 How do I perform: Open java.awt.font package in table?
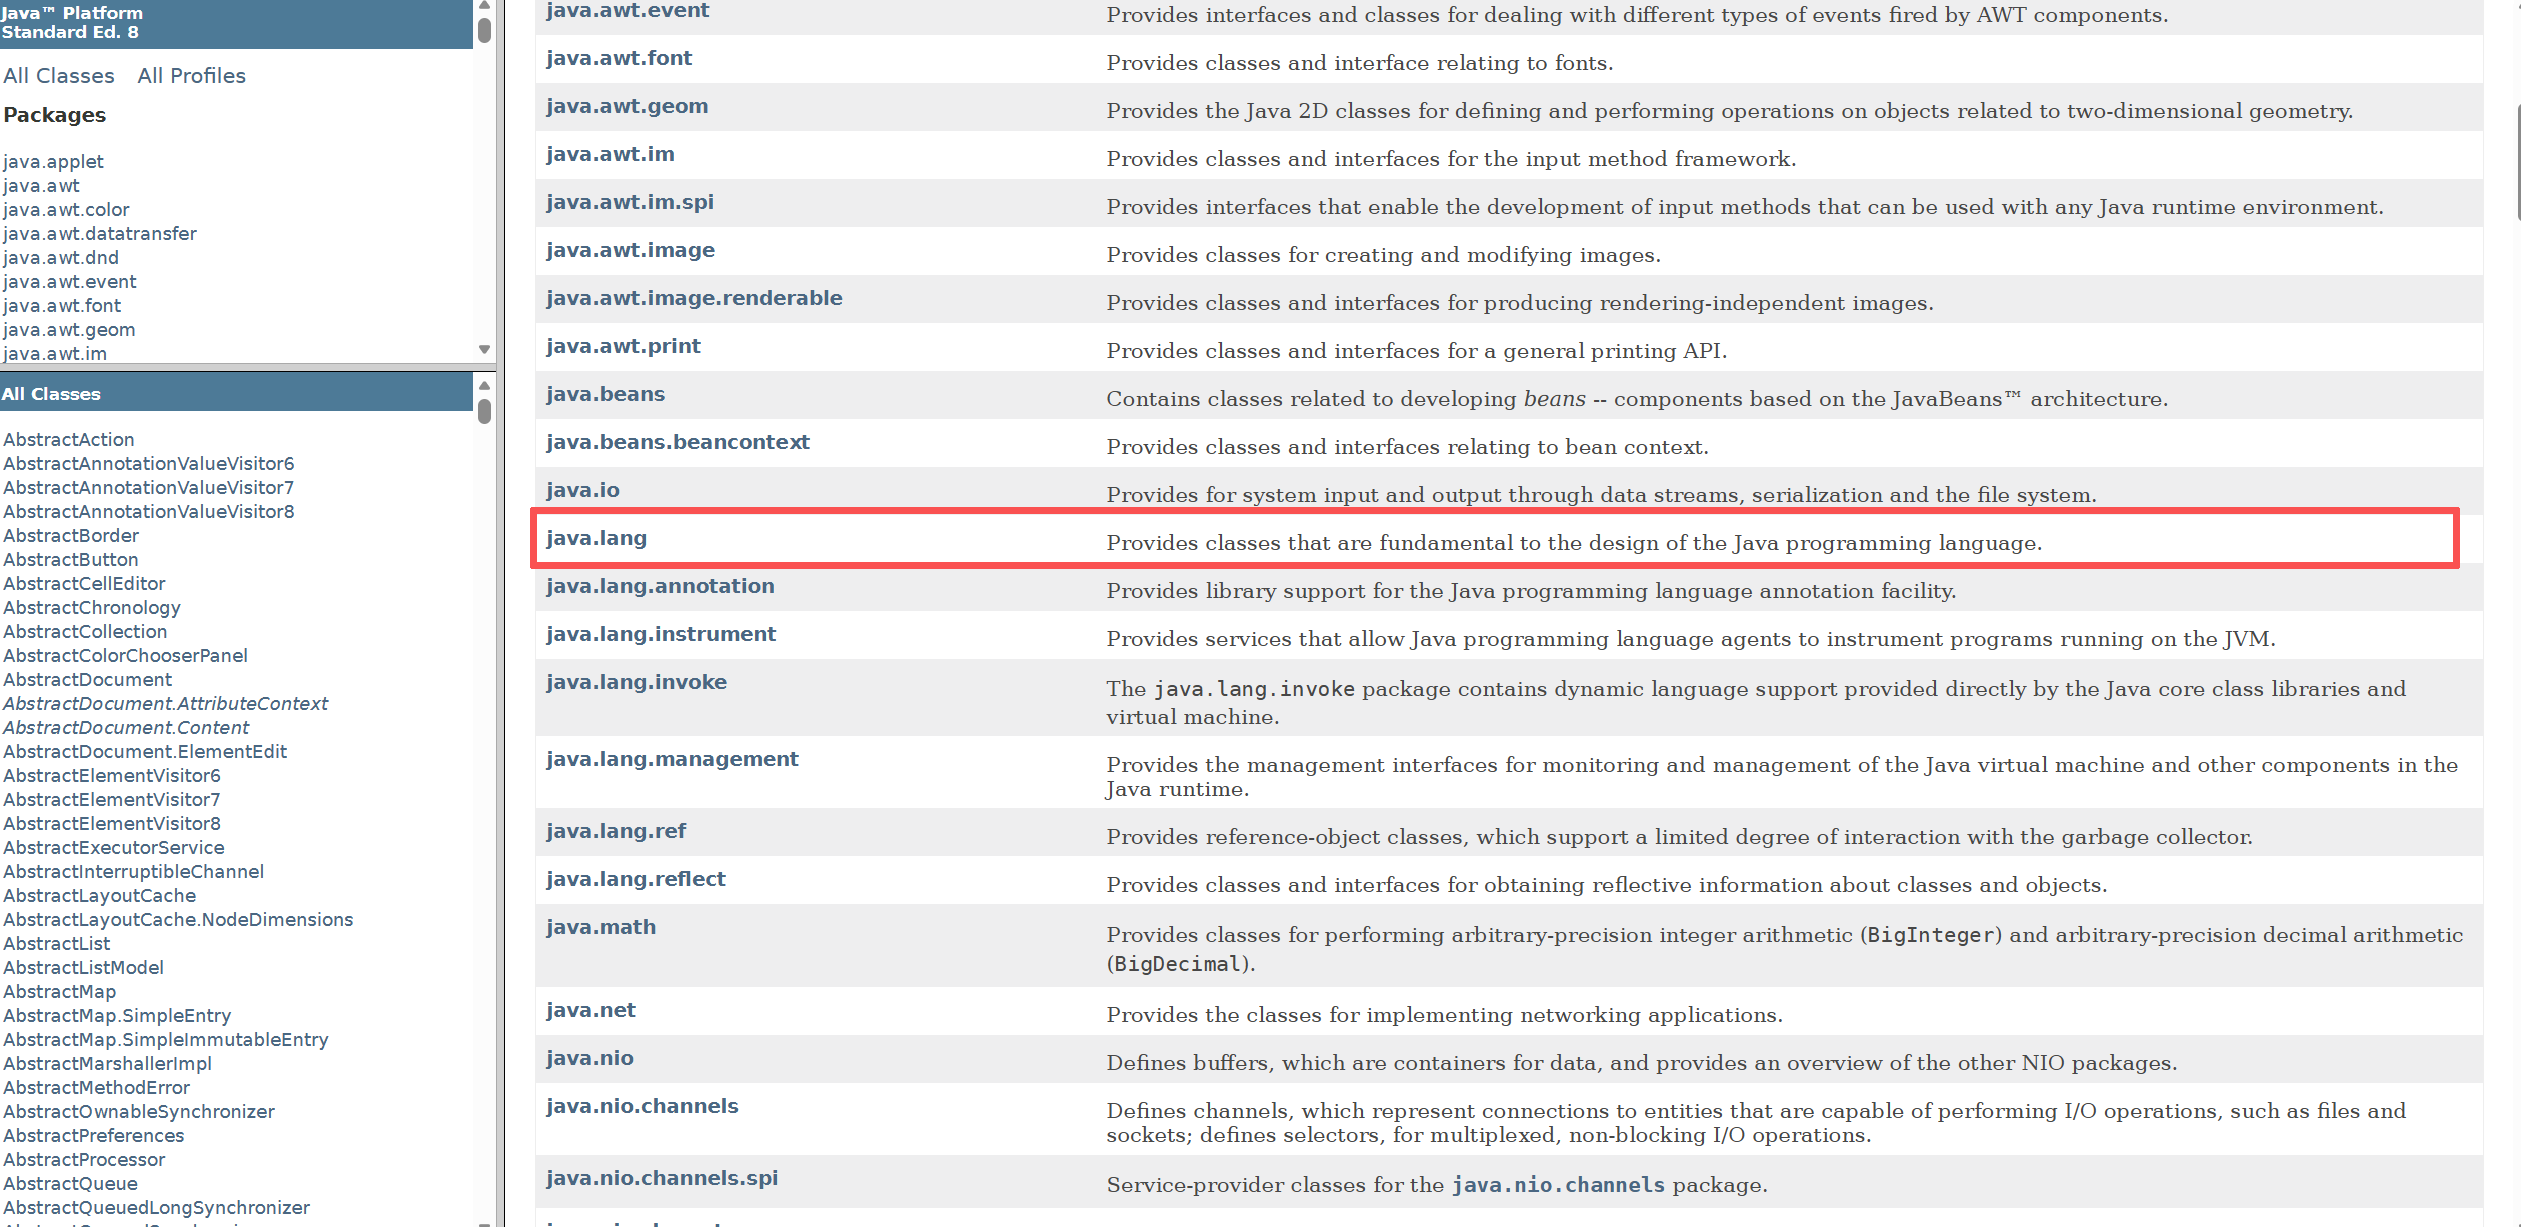pyautogui.click(x=619, y=59)
